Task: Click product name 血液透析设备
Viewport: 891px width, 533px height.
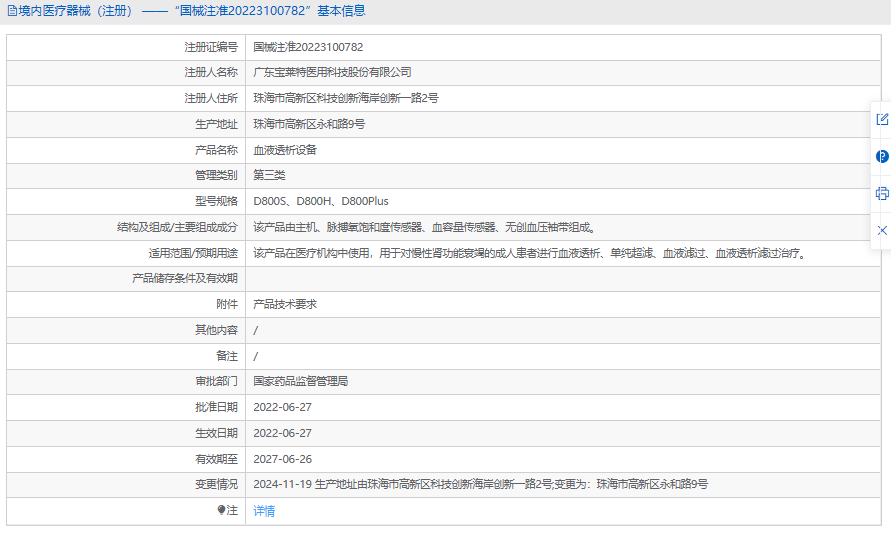Action: [x=285, y=150]
